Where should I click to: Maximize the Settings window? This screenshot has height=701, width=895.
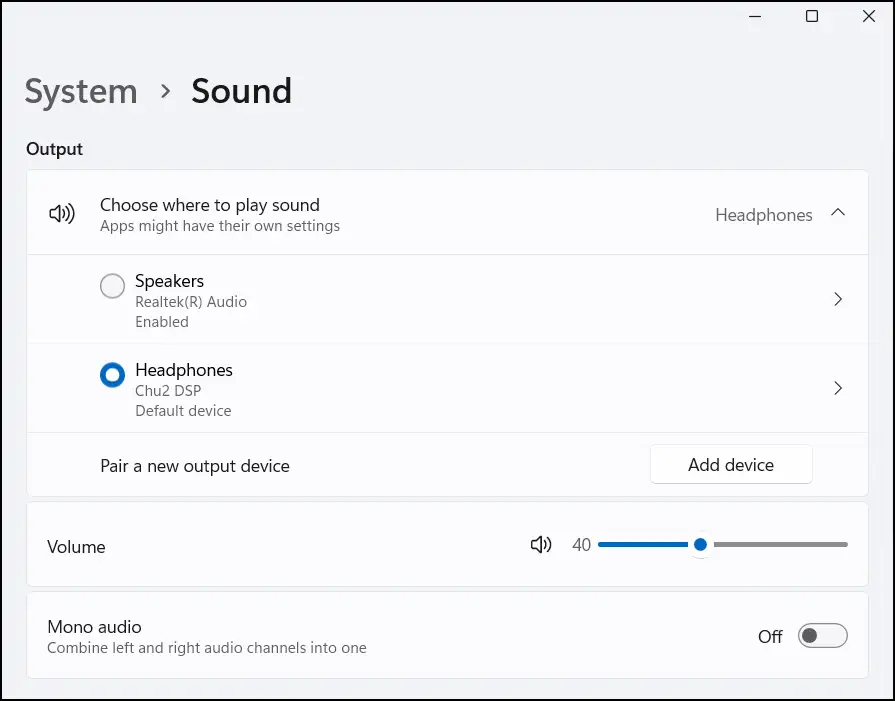point(812,16)
